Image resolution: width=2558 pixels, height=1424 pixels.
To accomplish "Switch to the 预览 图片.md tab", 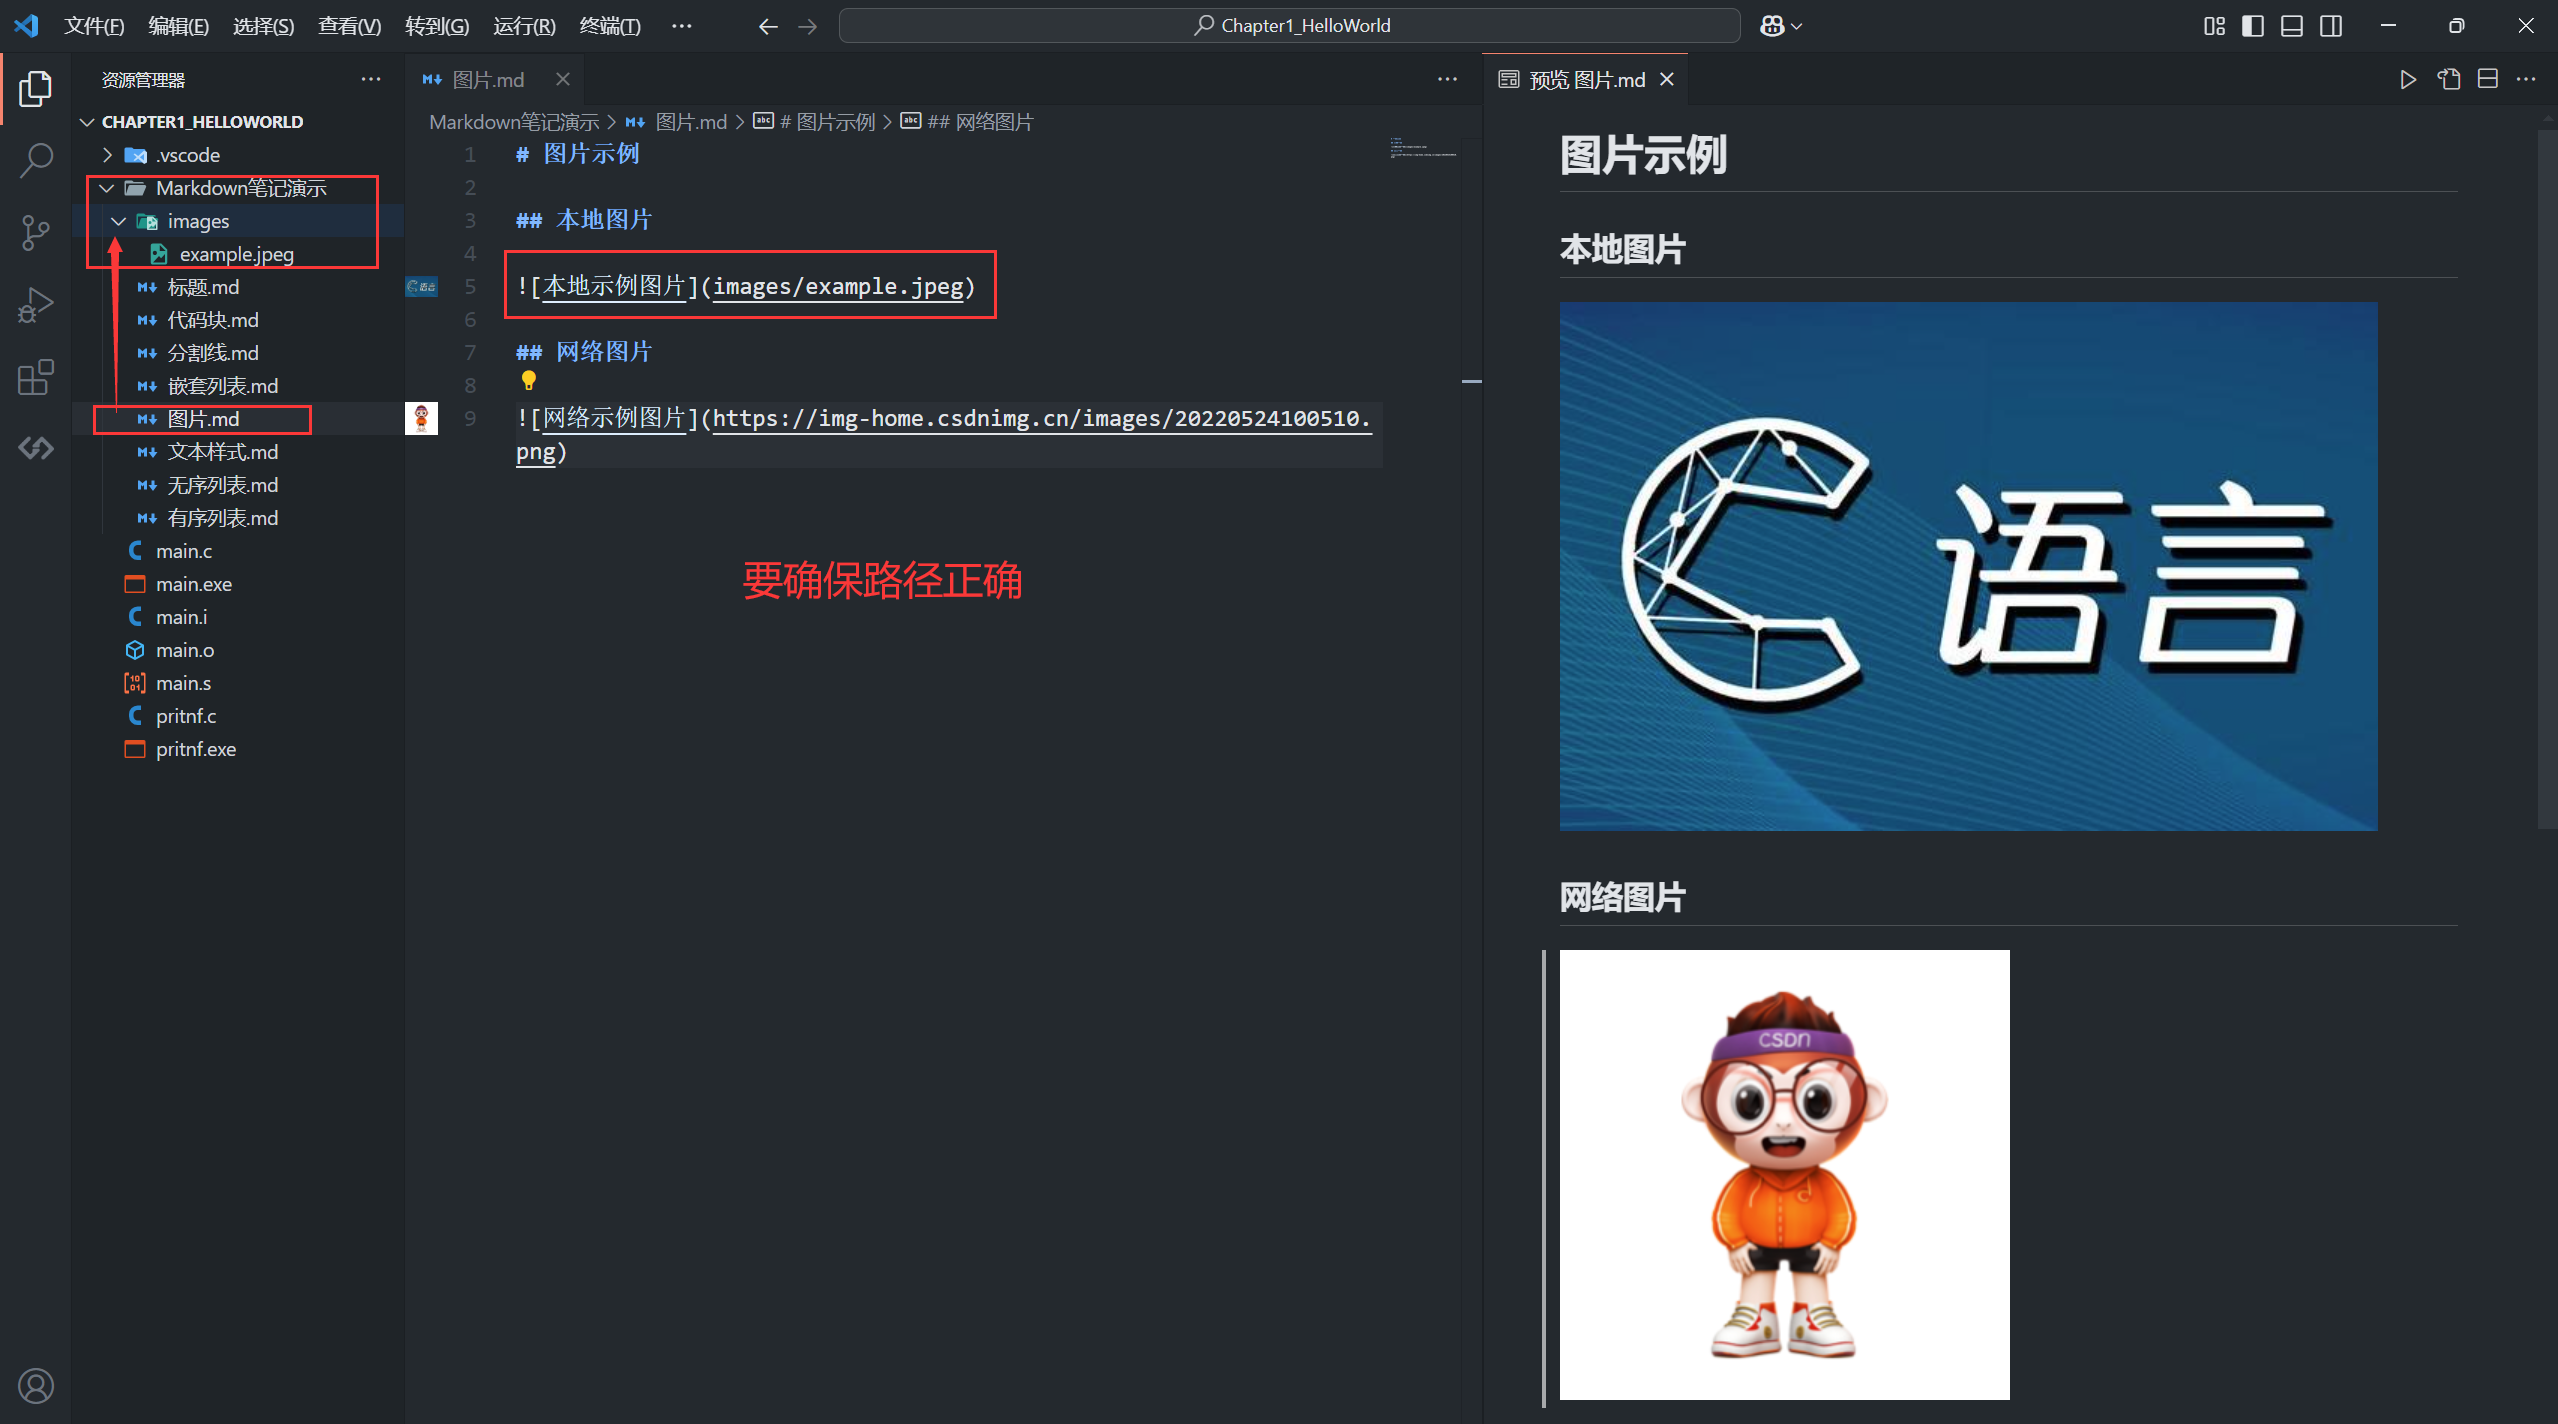I will coord(1586,80).
